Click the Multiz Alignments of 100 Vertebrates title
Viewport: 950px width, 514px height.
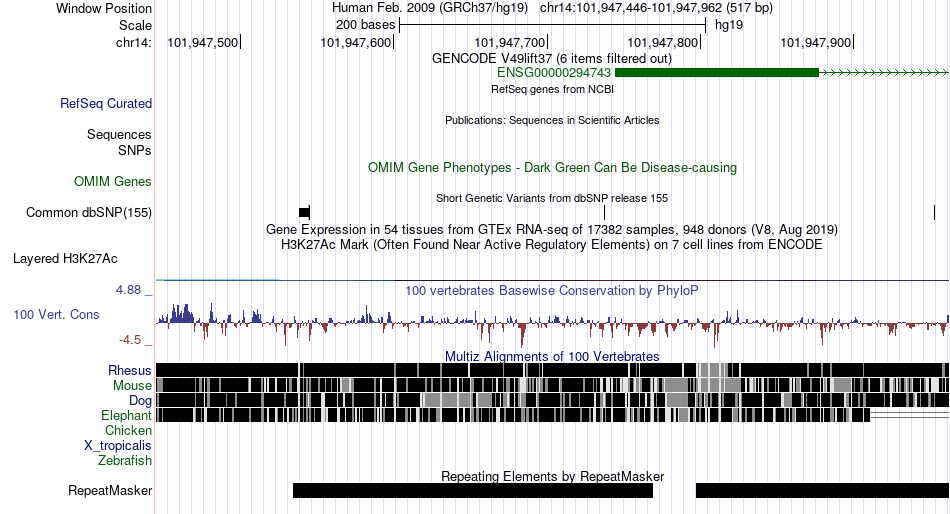pos(552,356)
